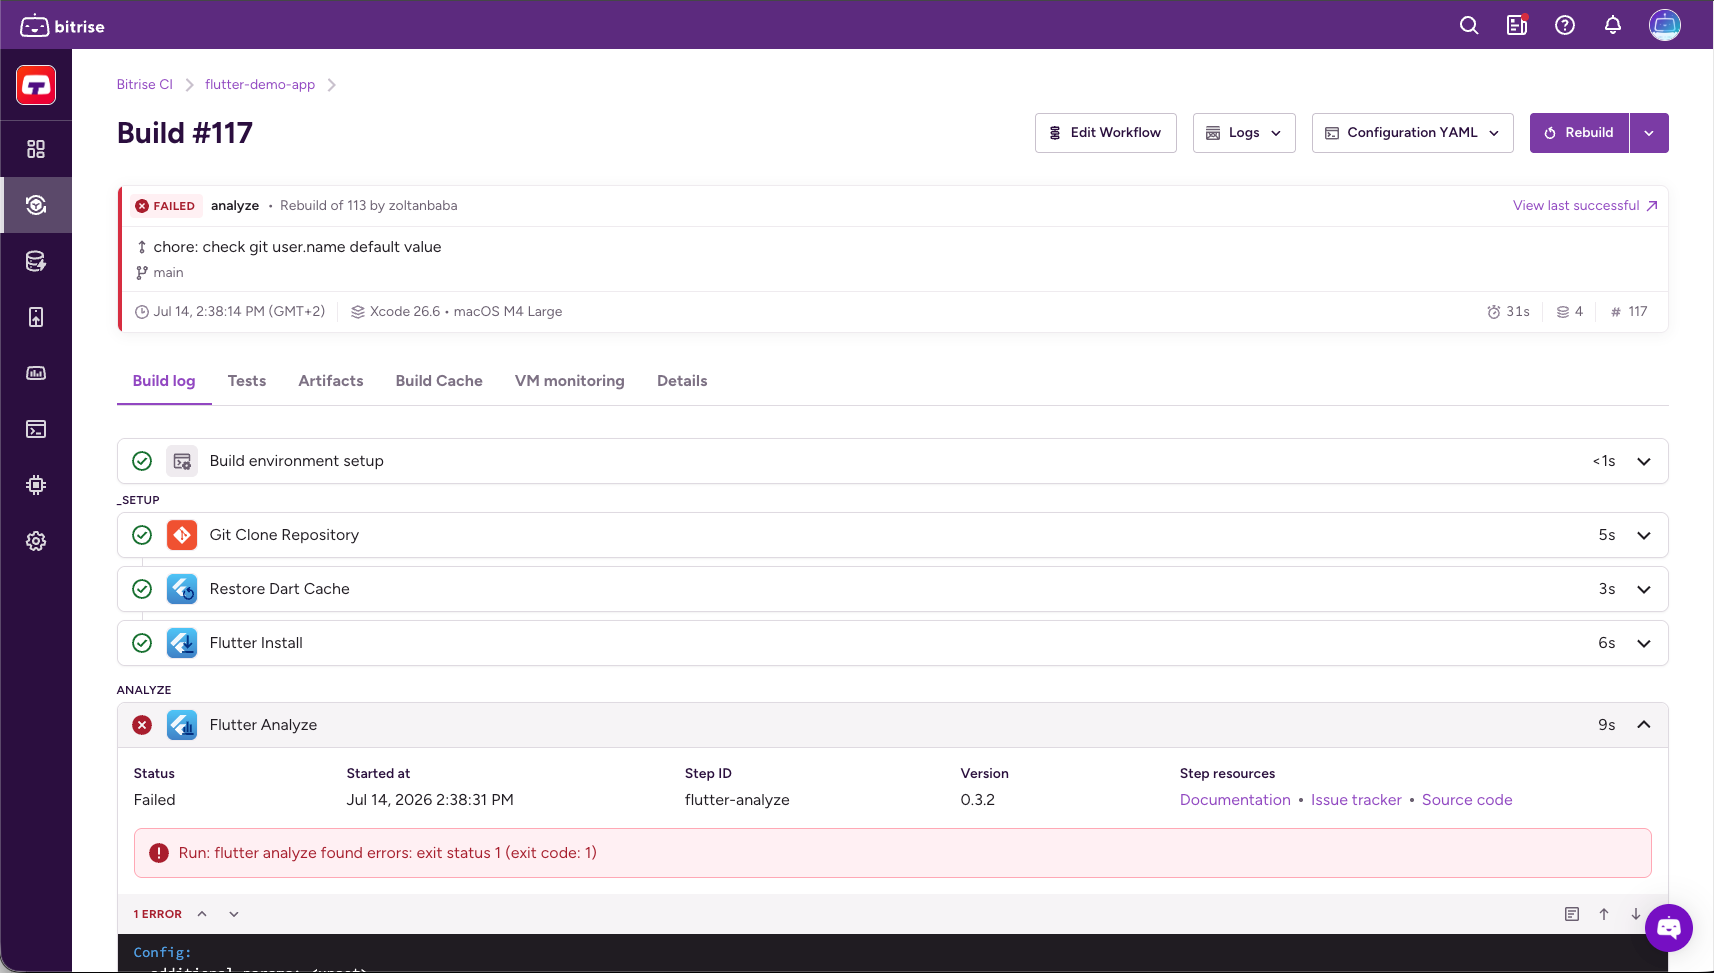Click the Edit Workflow button
Screen dimensions: 1714x973
1106,133
